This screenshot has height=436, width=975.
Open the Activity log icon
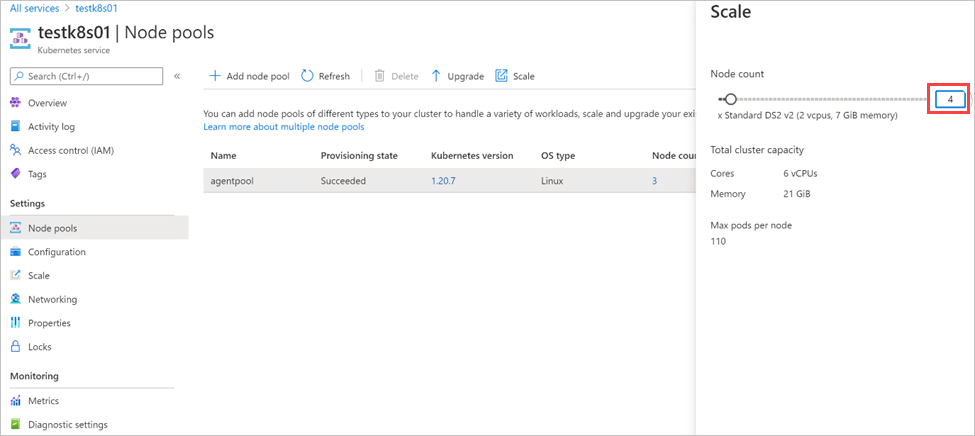[15, 127]
